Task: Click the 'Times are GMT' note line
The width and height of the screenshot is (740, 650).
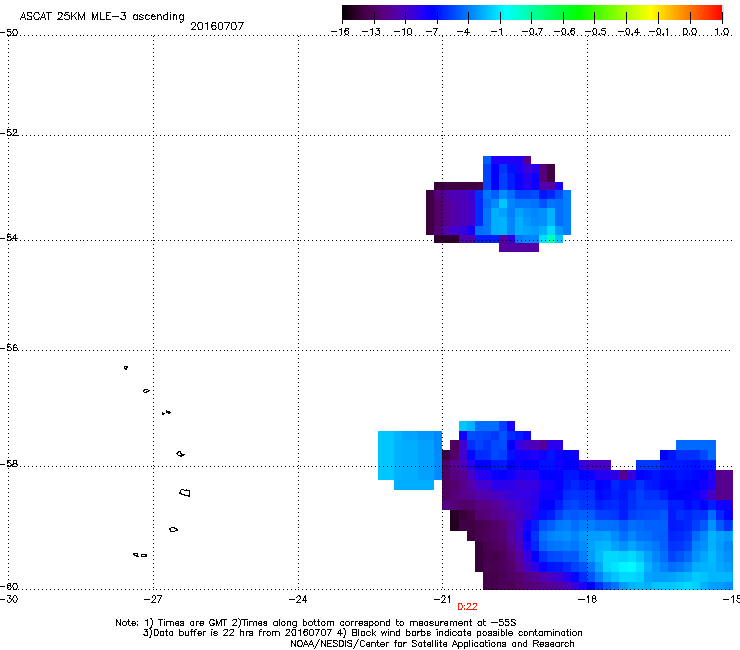Action: click(x=316, y=623)
